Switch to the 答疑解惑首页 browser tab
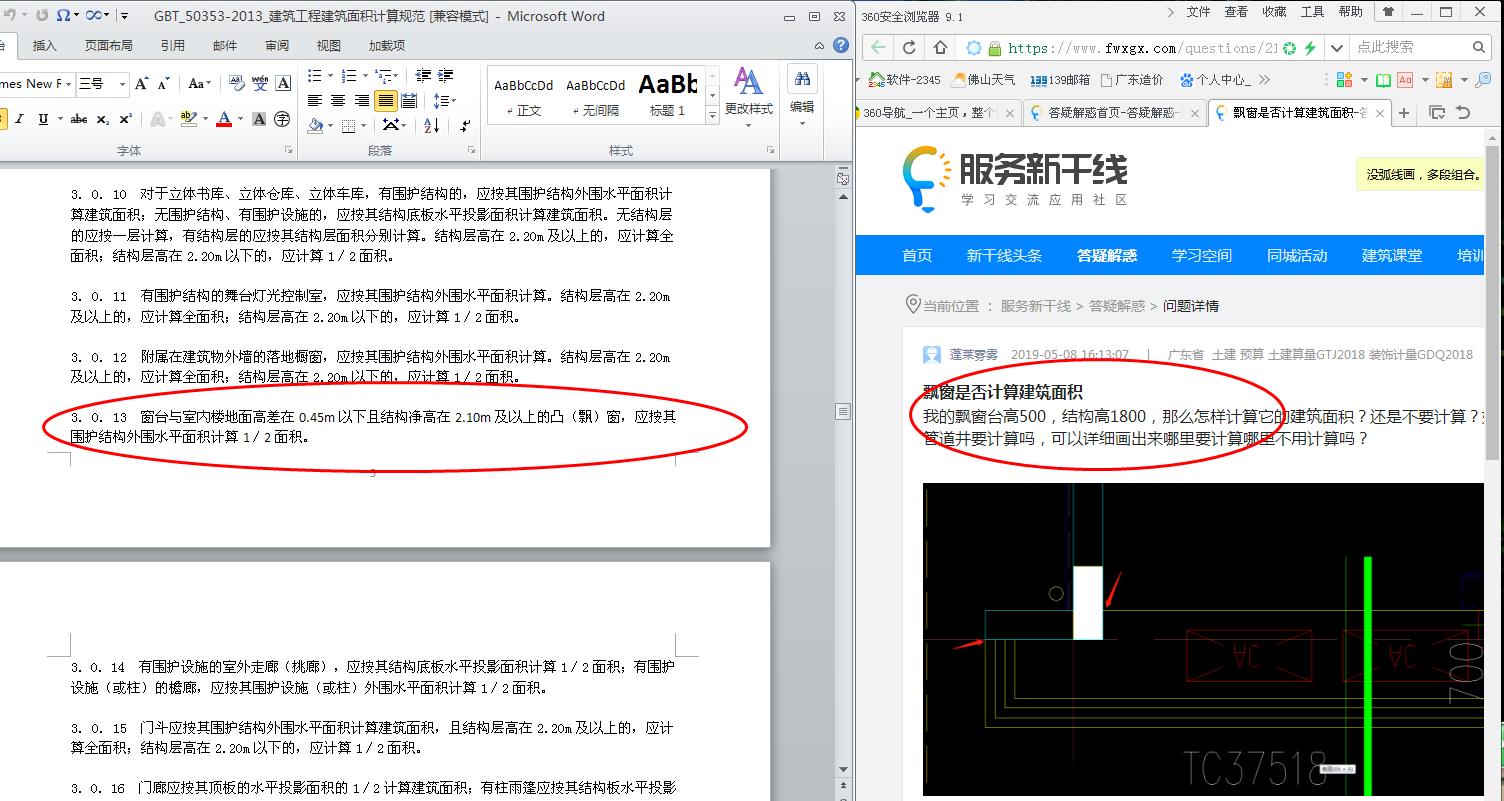This screenshot has height=801, width=1504. click(1113, 113)
